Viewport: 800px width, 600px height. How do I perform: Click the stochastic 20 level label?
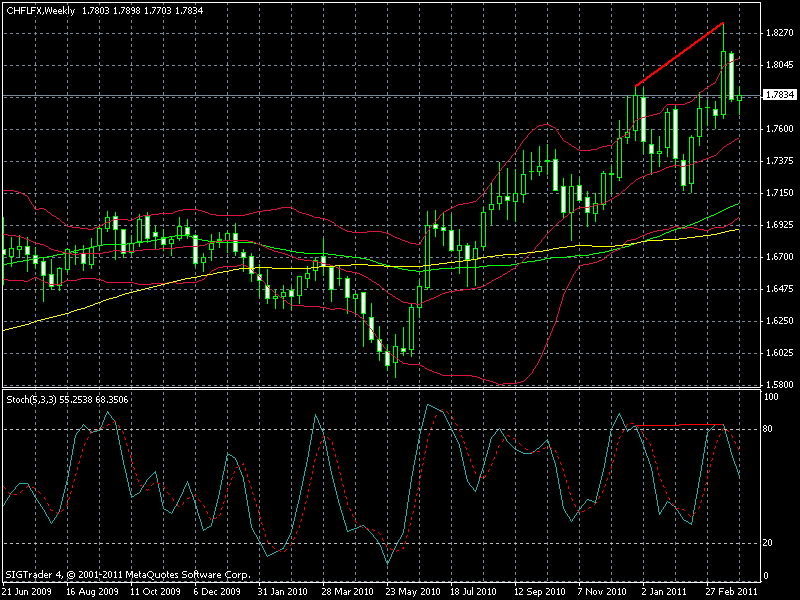tap(768, 543)
